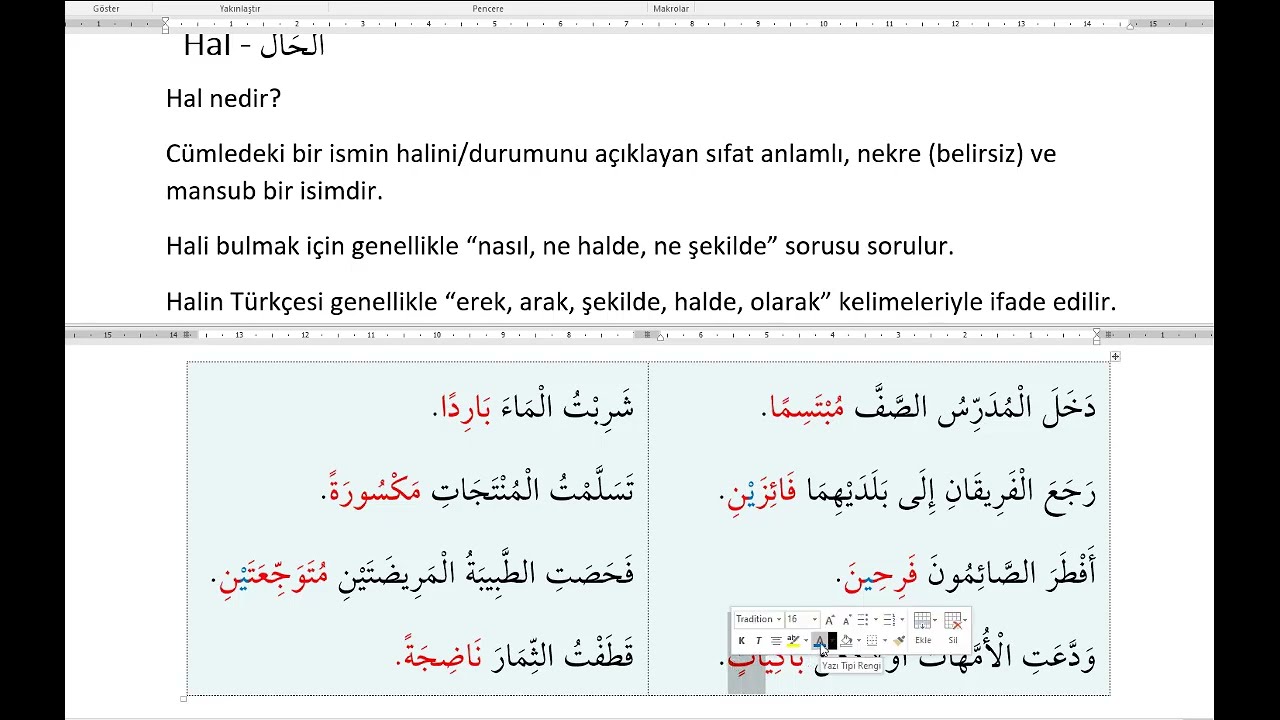1280x720 pixels.
Task: Open bullet list style dropdown arrow
Action: [x=876, y=620]
